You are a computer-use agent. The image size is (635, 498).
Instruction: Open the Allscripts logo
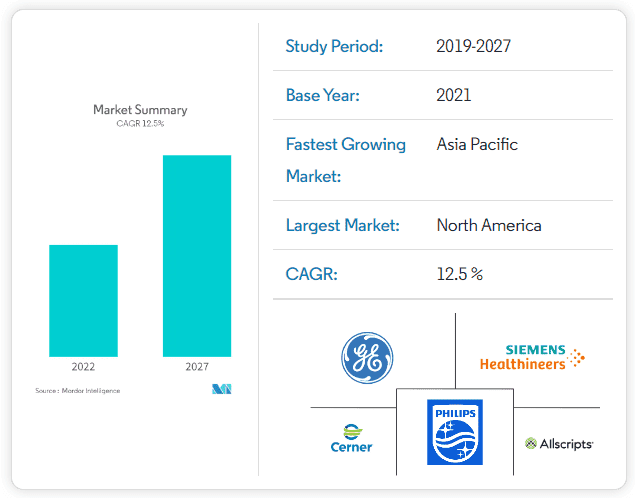click(x=559, y=443)
